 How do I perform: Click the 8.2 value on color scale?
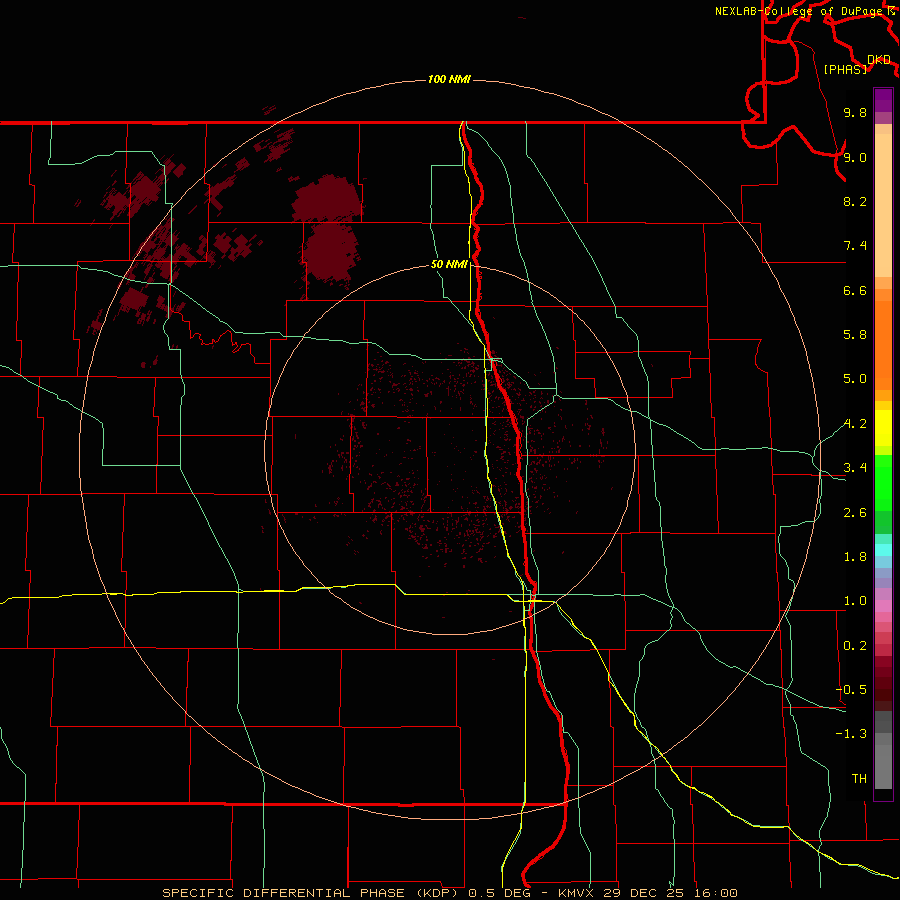[855, 201]
